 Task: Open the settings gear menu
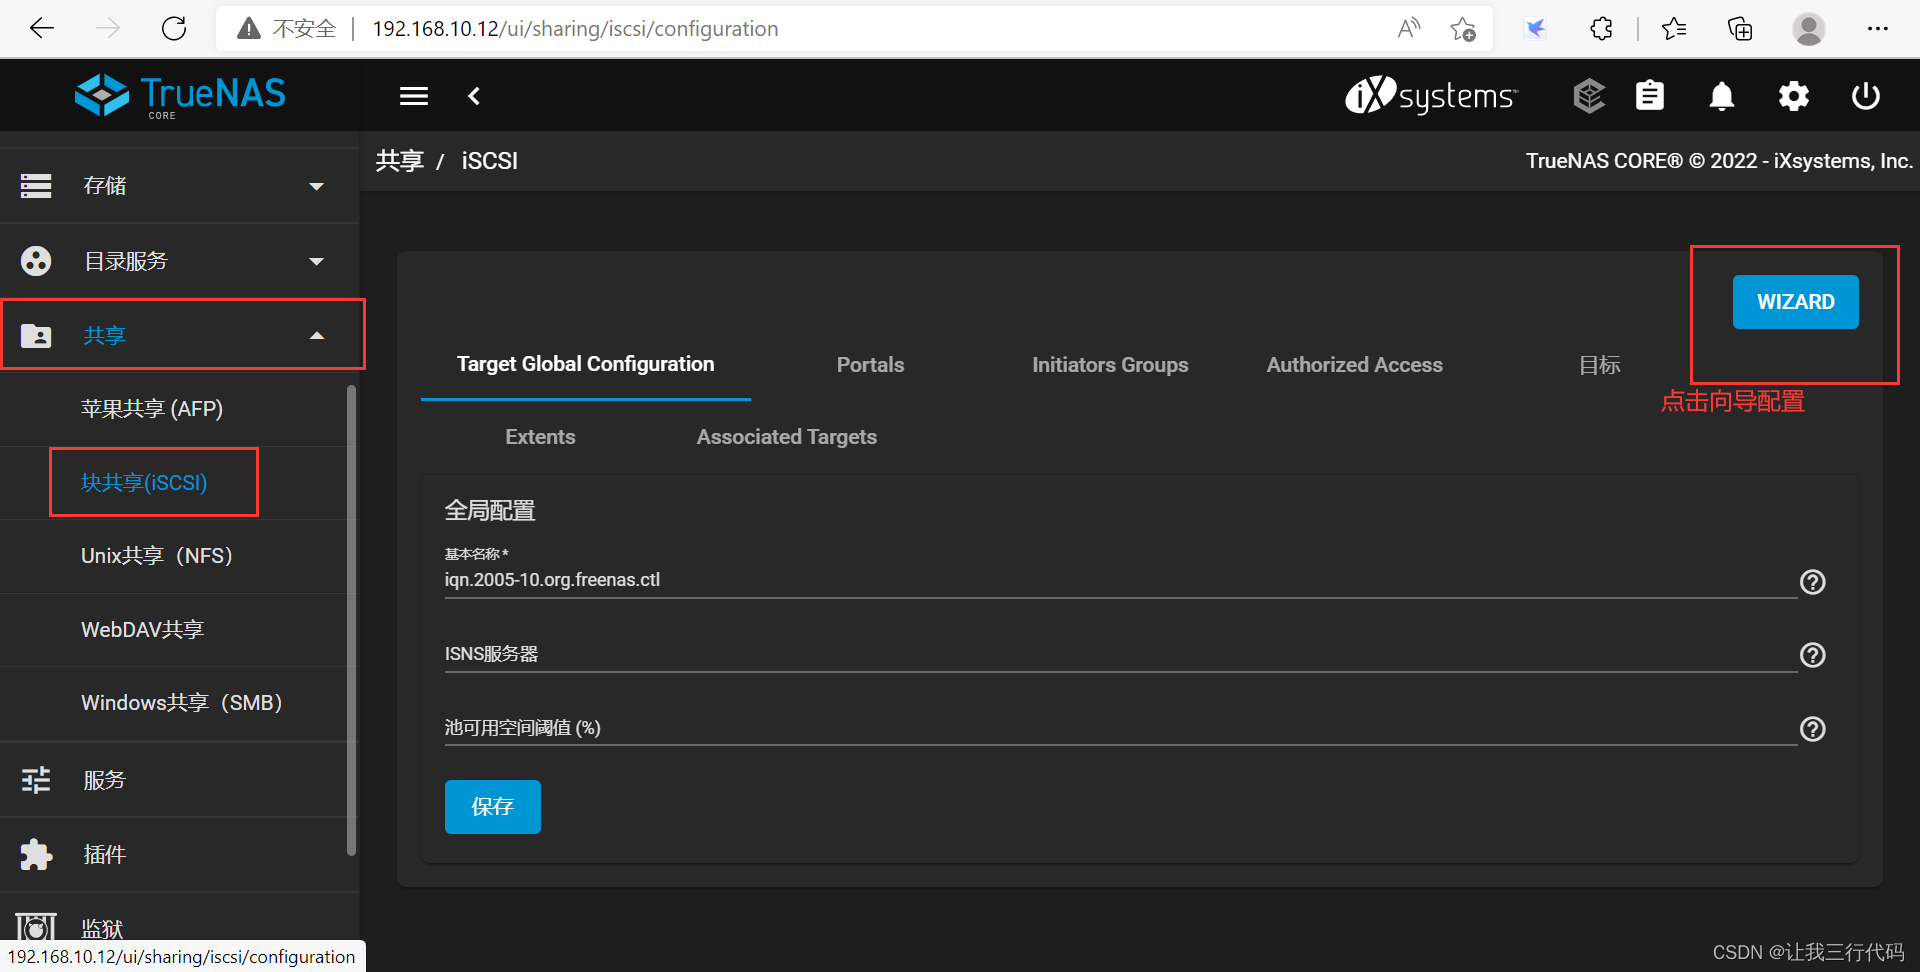coord(1794,96)
